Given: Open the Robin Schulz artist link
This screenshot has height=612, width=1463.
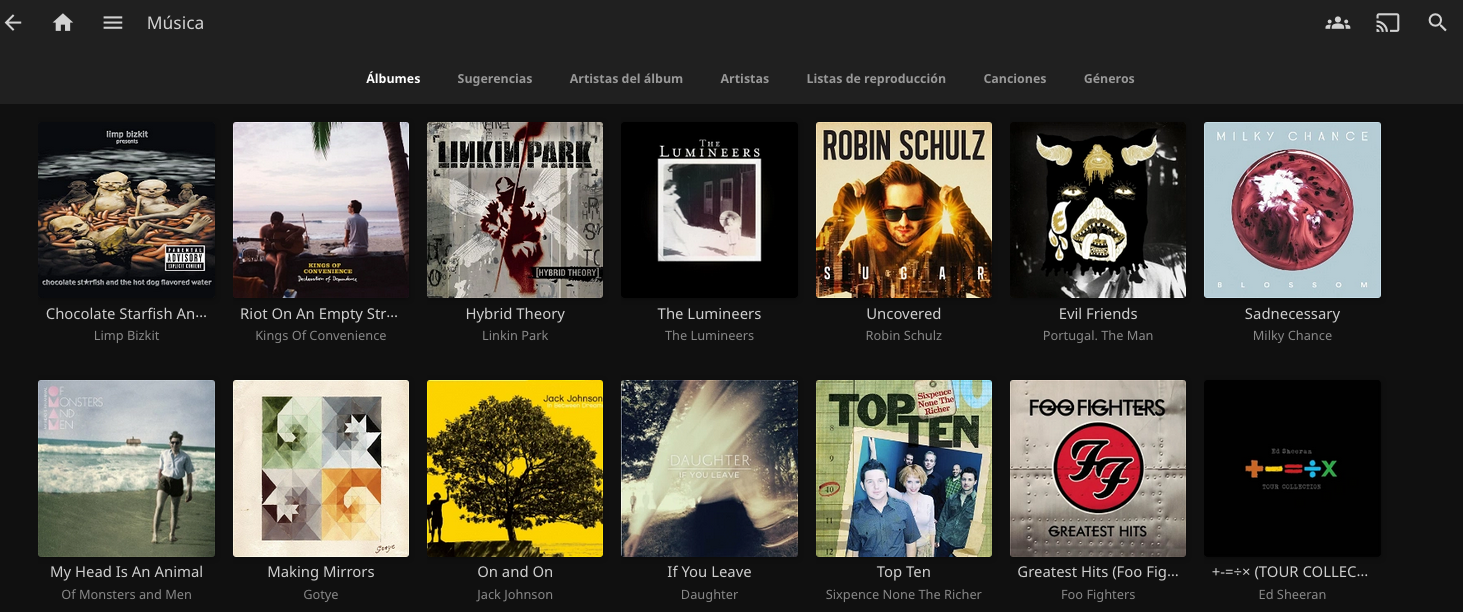Looking at the screenshot, I should click(904, 336).
